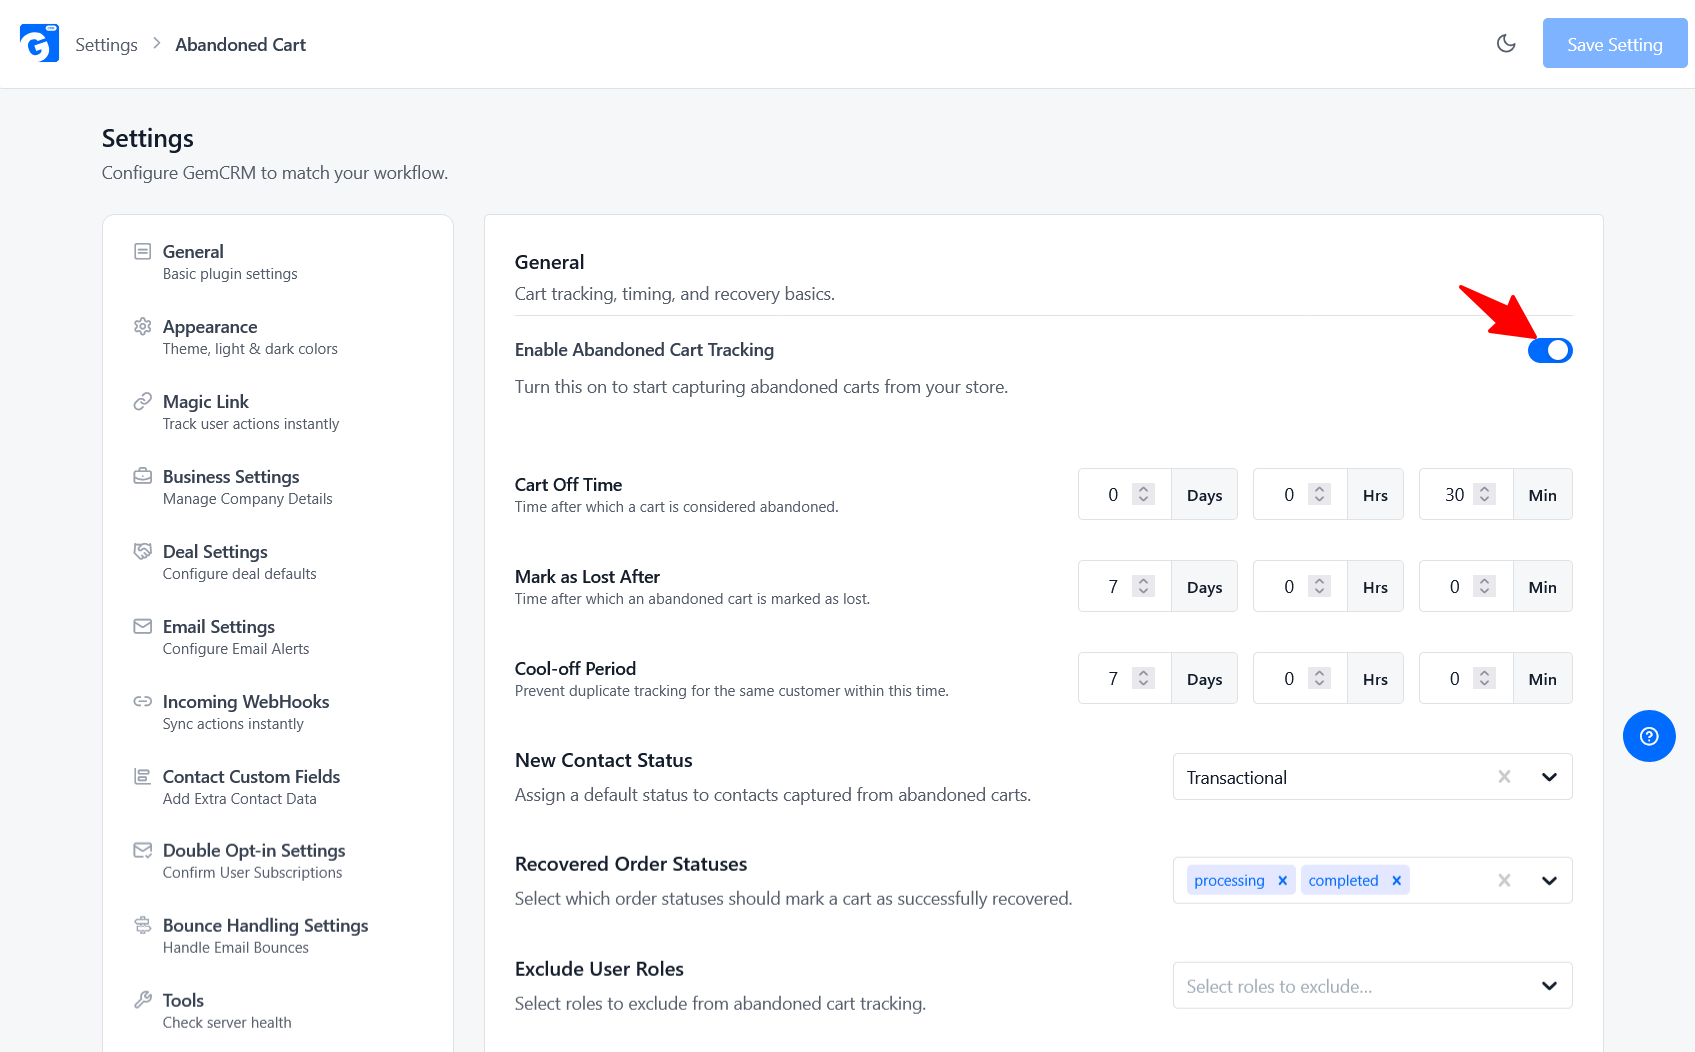Click Cart Off Time hours field
1695x1052 pixels.
click(x=1300, y=494)
